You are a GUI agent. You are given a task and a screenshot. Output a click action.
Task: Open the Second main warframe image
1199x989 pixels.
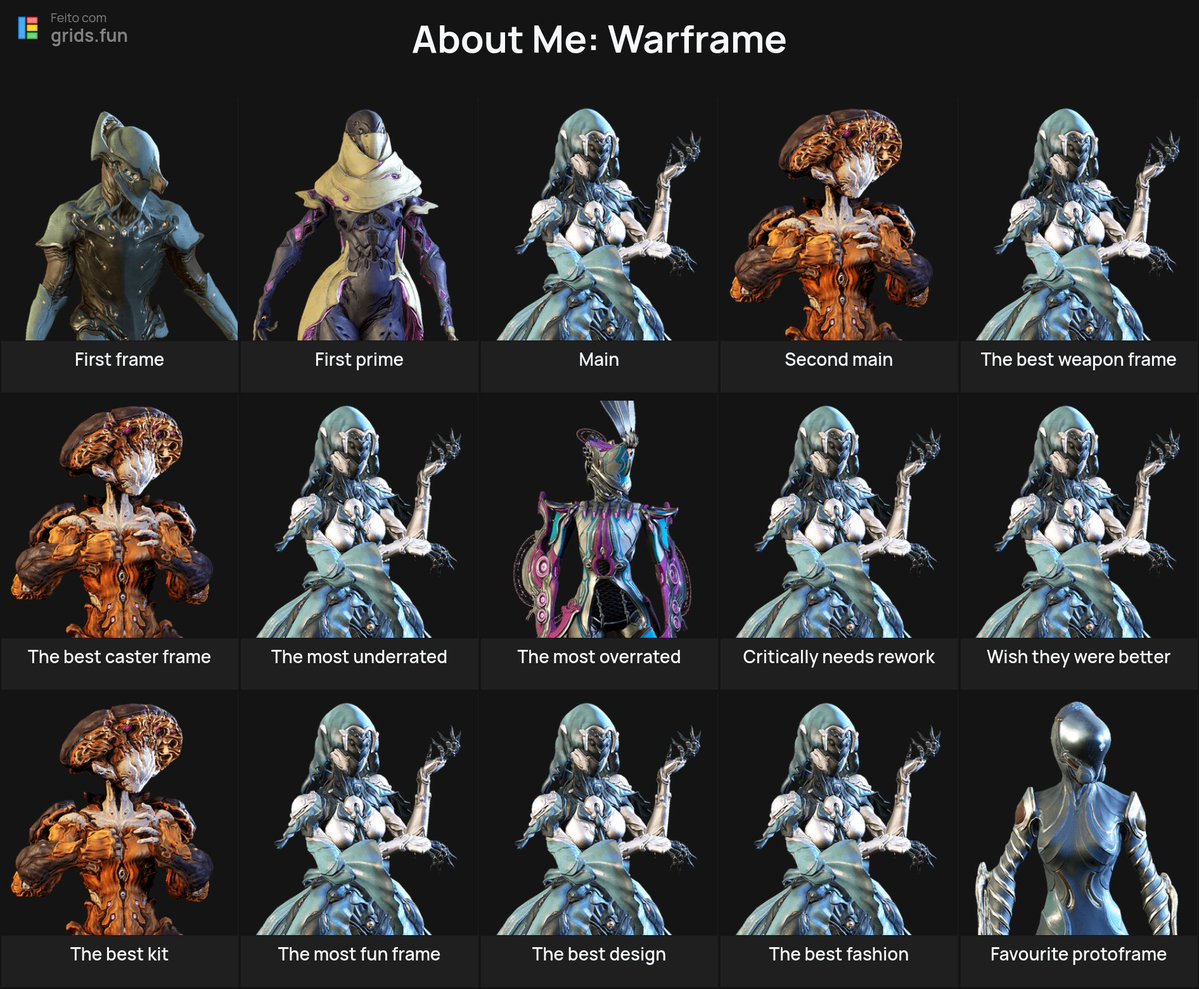pyautogui.click(x=839, y=220)
